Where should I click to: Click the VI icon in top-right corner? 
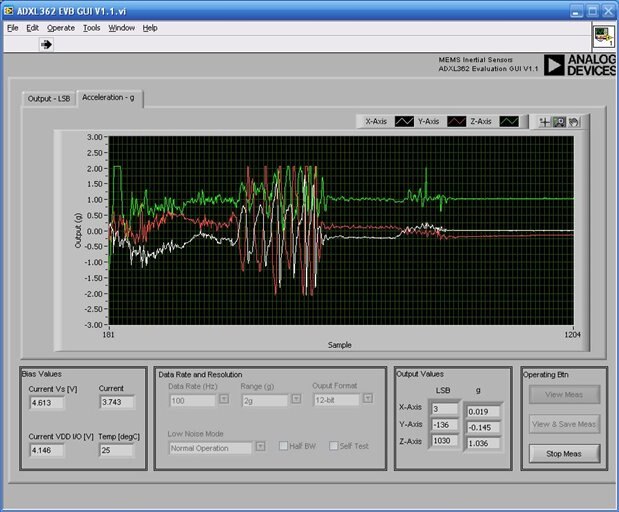(603, 37)
